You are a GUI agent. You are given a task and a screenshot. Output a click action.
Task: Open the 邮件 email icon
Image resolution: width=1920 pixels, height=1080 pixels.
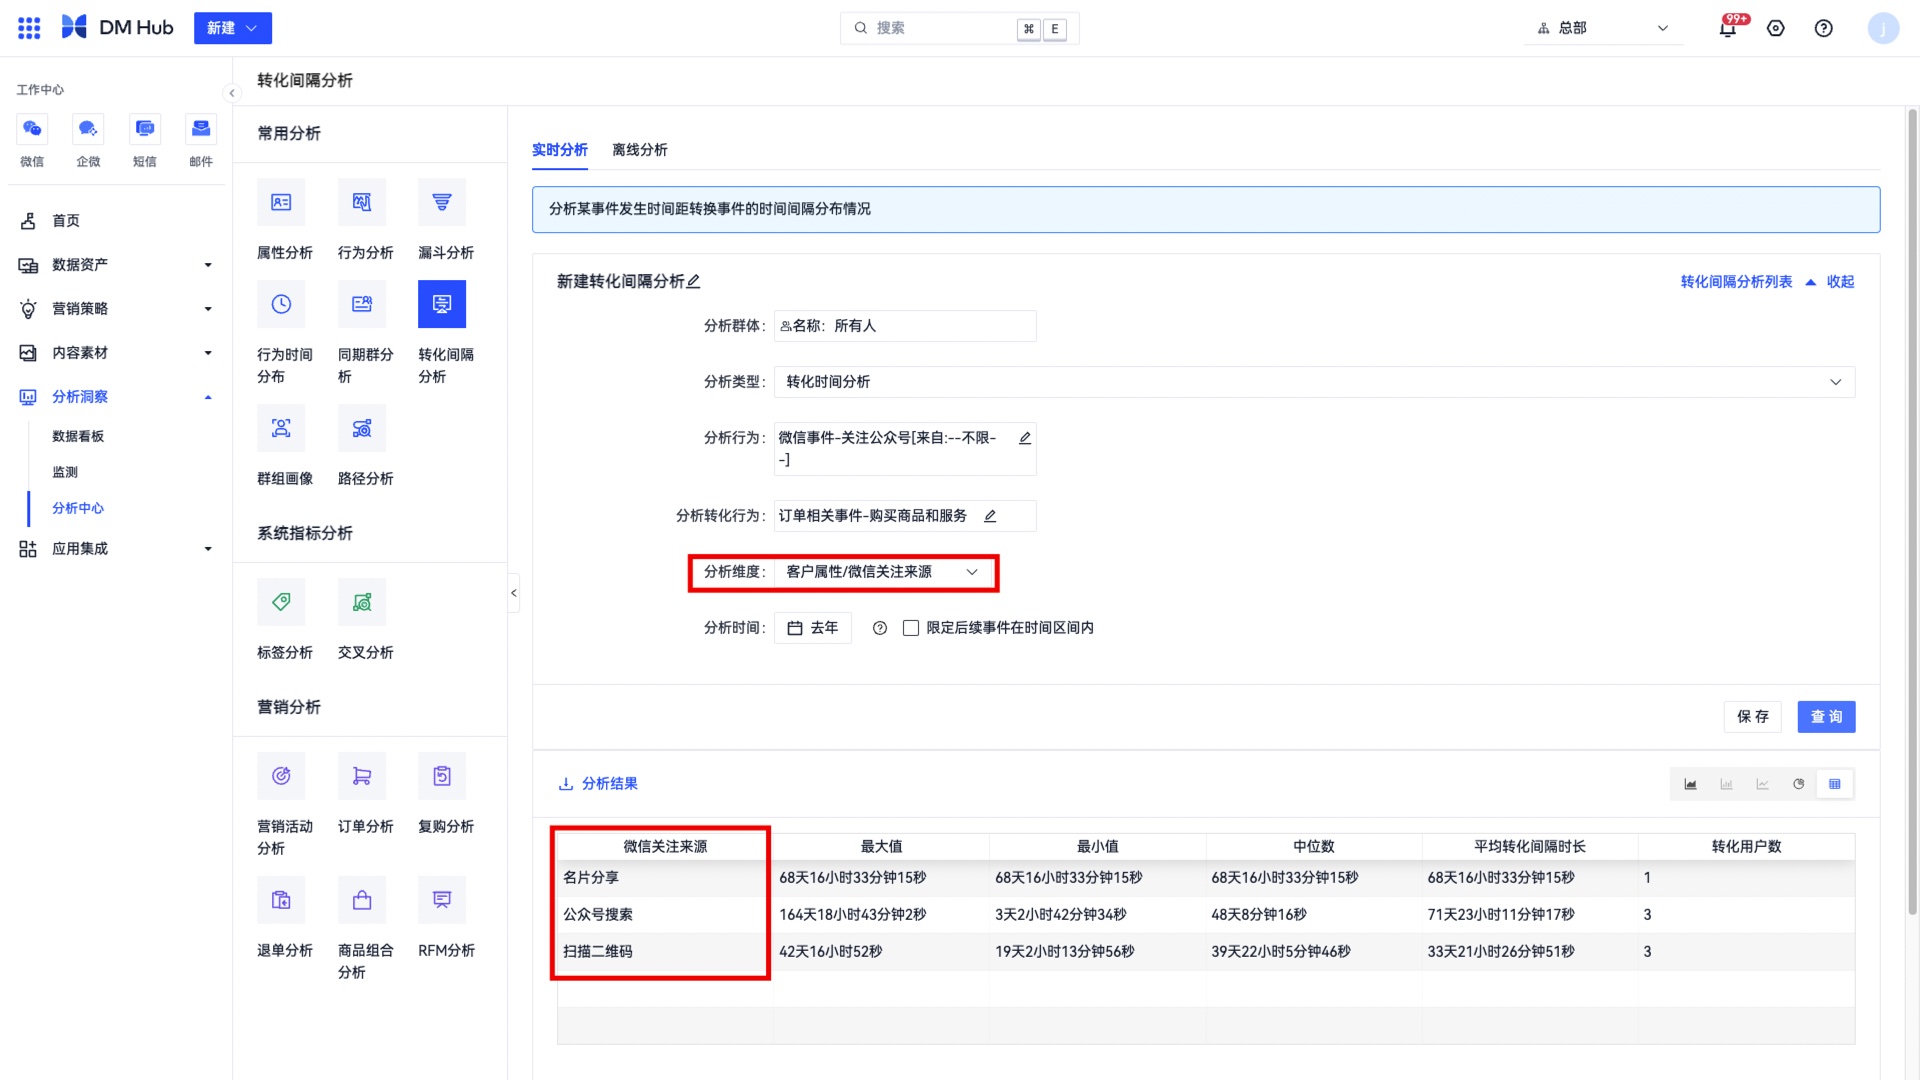point(201,129)
